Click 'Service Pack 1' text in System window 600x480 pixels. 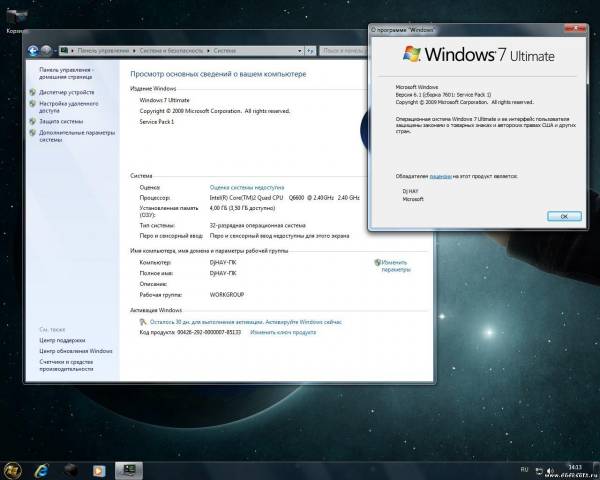(x=157, y=122)
